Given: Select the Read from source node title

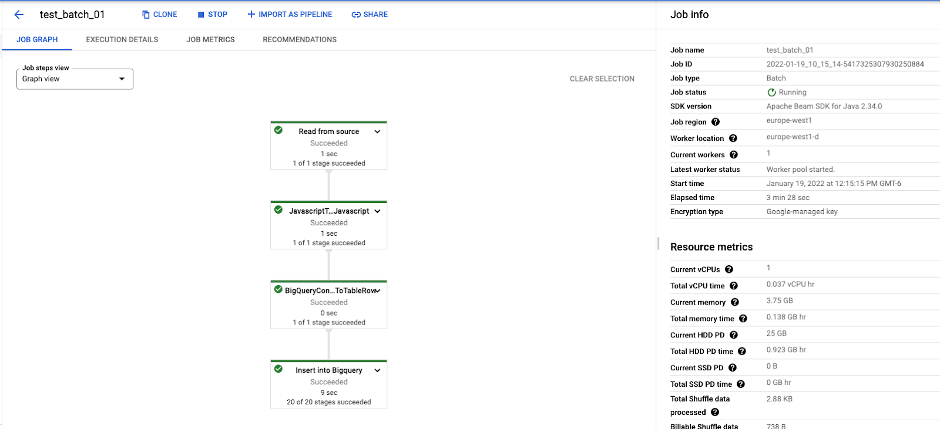Looking at the screenshot, I should click(329, 131).
